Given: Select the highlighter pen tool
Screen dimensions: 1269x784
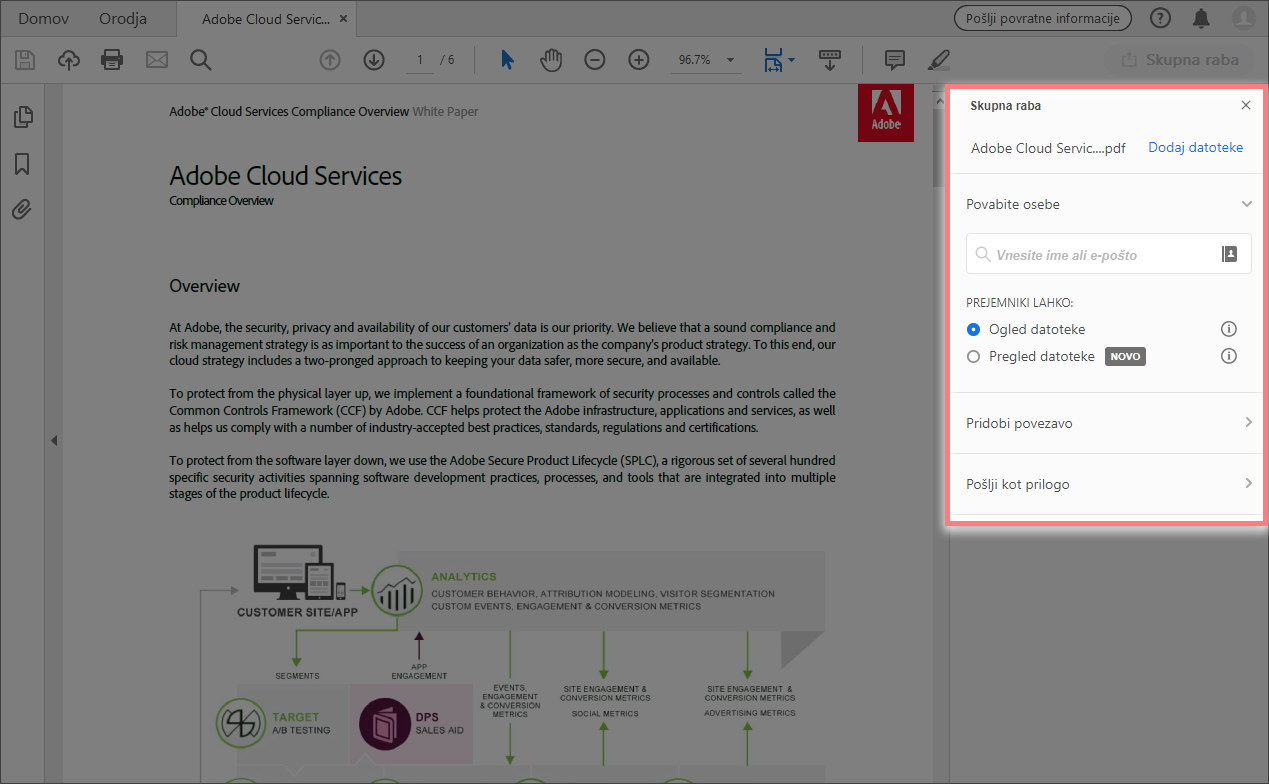Looking at the screenshot, I should [938, 60].
